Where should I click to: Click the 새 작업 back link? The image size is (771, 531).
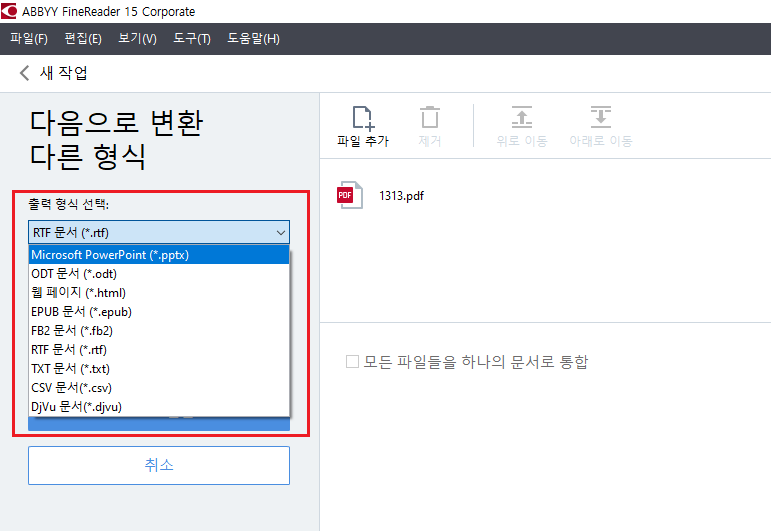point(63,73)
